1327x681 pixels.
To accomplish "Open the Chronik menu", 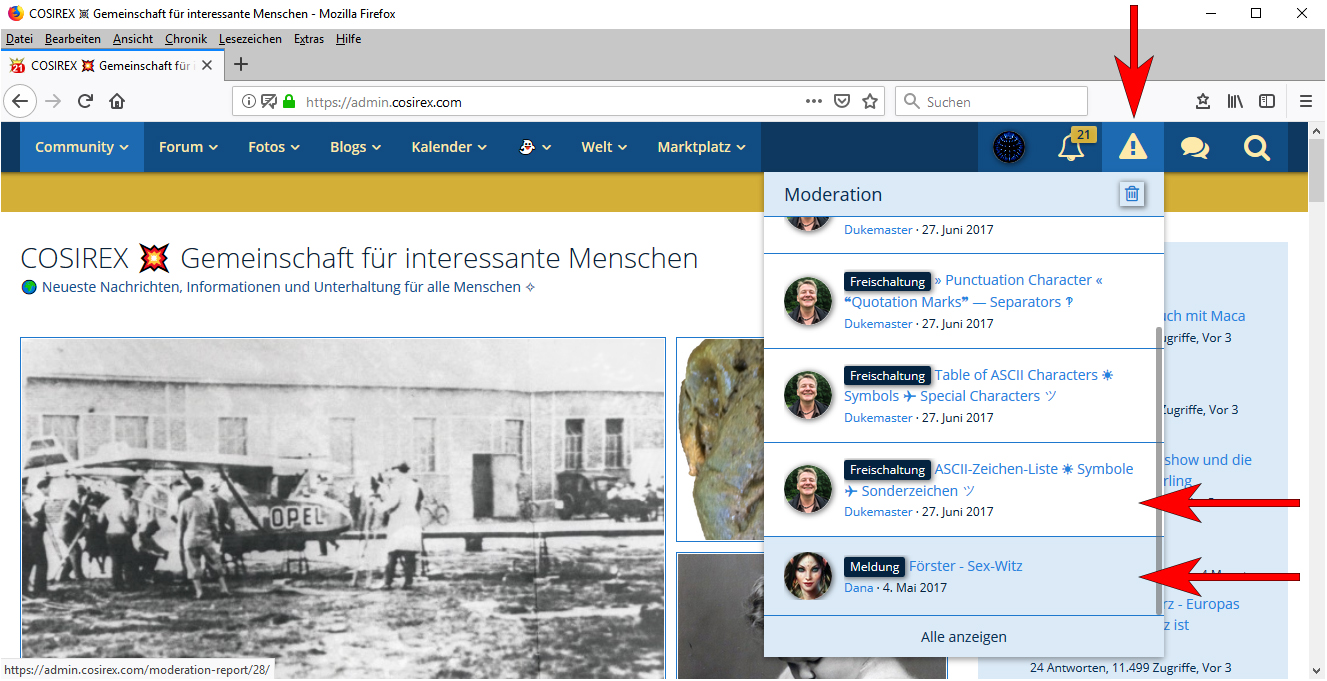I will click(186, 39).
